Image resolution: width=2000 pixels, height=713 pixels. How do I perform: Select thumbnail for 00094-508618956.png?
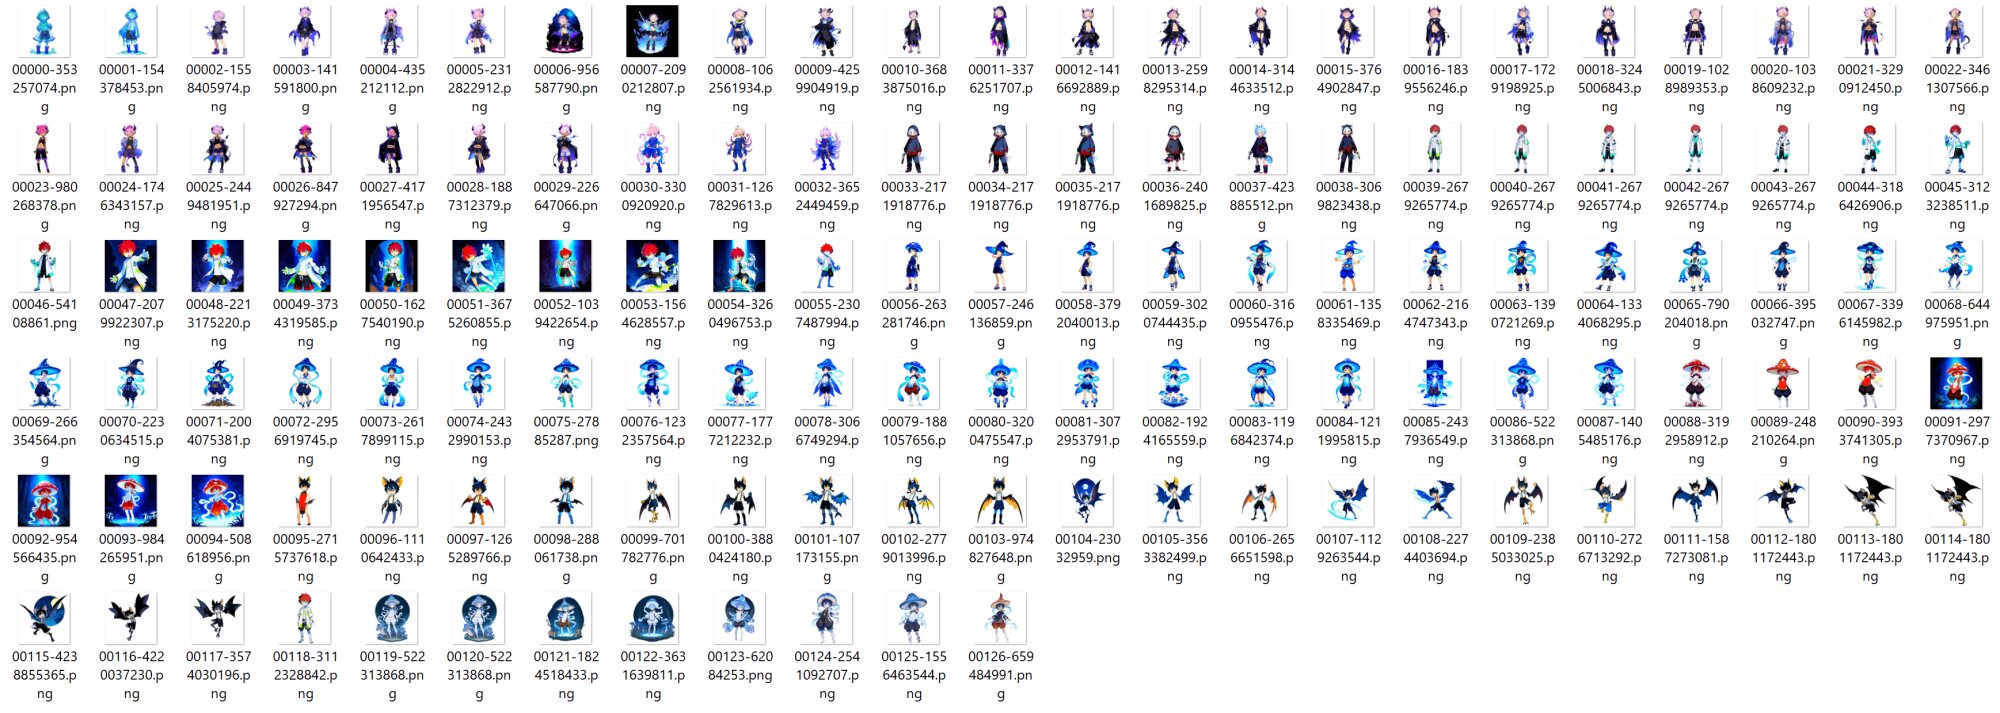(218, 500)
